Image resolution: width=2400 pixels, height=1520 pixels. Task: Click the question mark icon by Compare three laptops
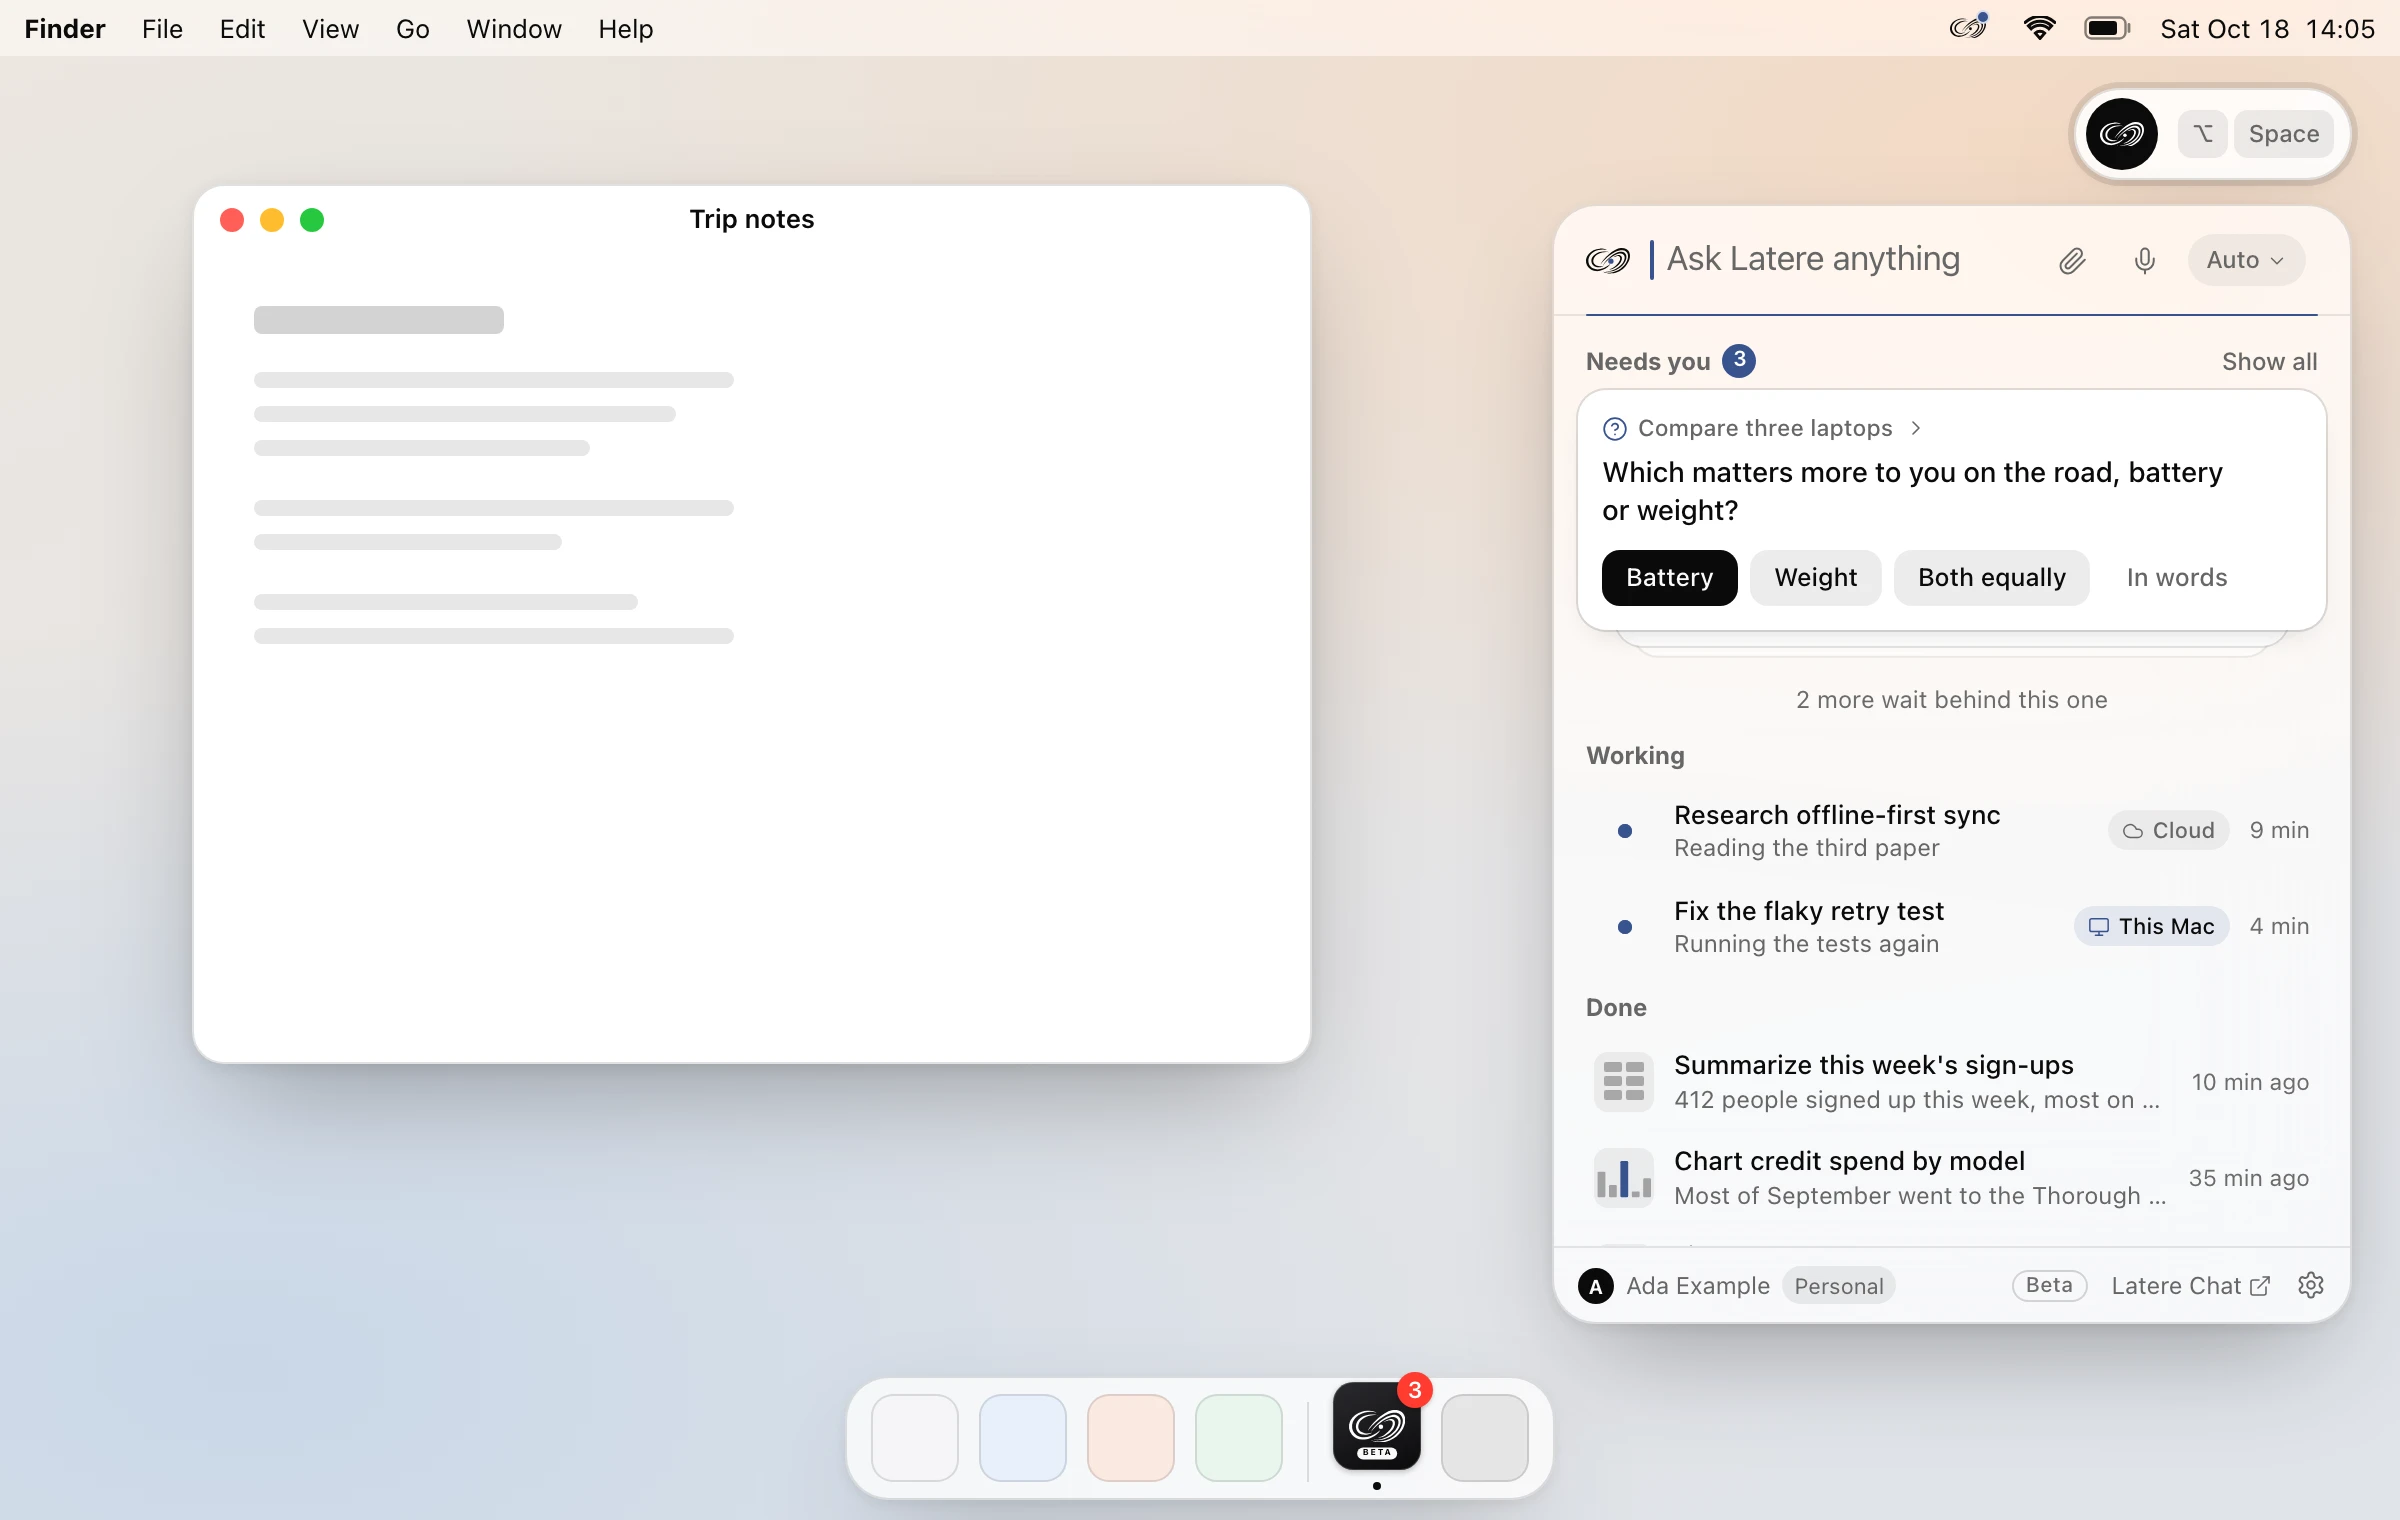pos(1614,429)
